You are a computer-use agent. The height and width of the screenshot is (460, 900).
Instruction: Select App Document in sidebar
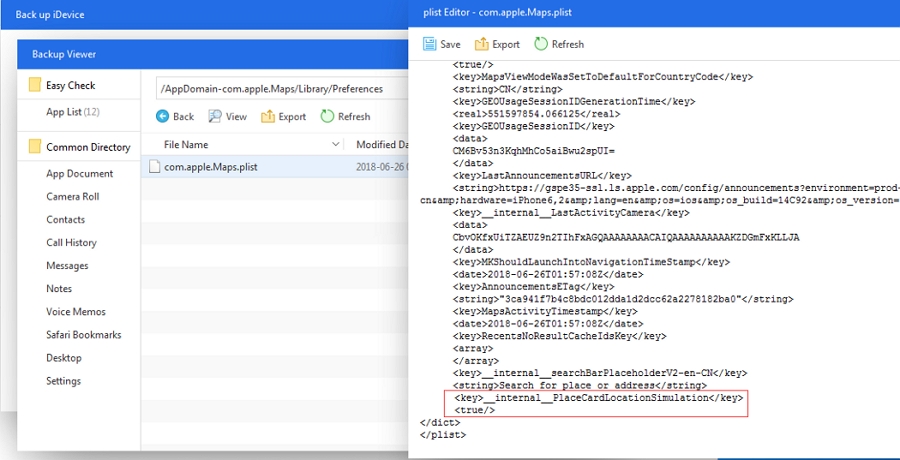79,174
